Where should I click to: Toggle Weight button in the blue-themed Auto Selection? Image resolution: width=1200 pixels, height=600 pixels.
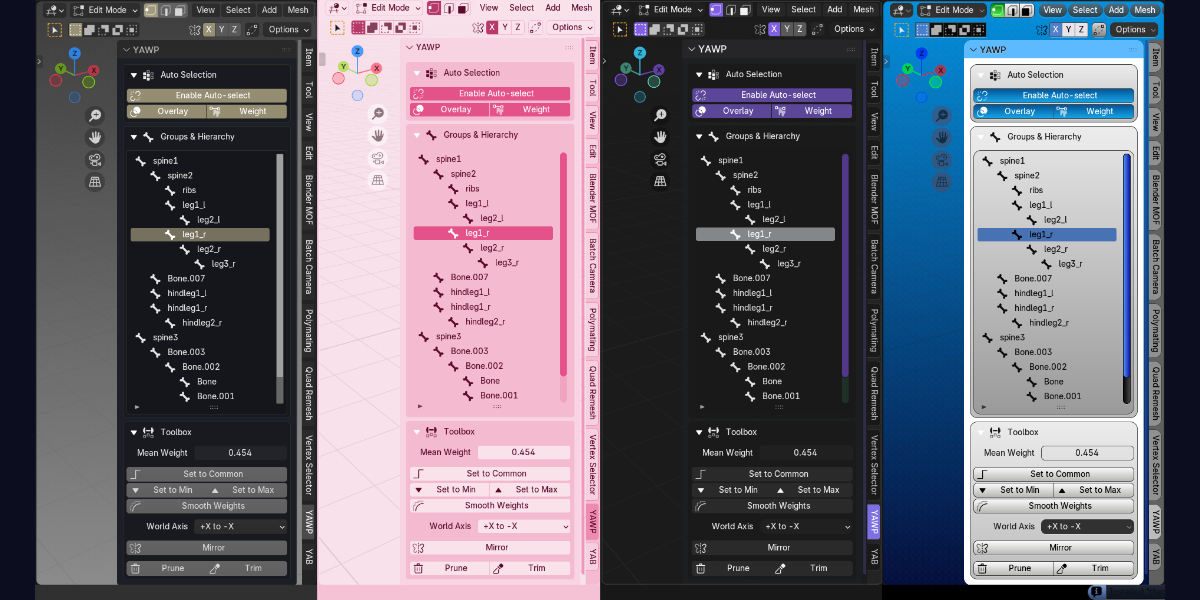[x=1094, y=112]
